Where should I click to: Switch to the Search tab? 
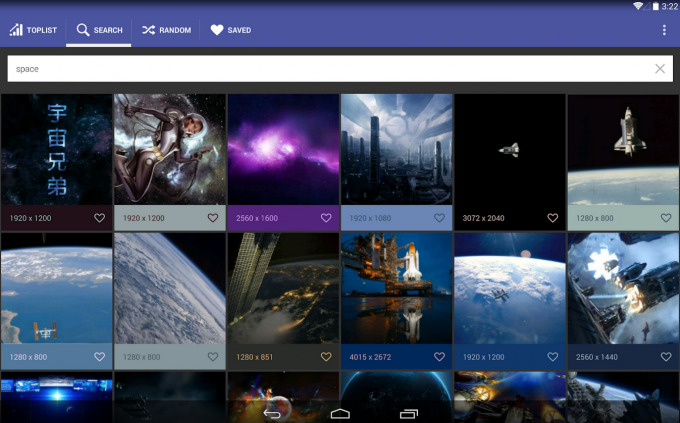point(99,30)
